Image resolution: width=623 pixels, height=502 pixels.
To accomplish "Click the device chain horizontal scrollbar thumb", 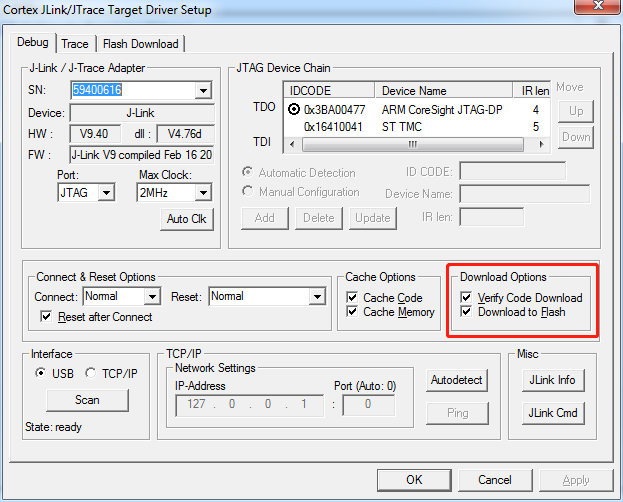I will (412, 144).
